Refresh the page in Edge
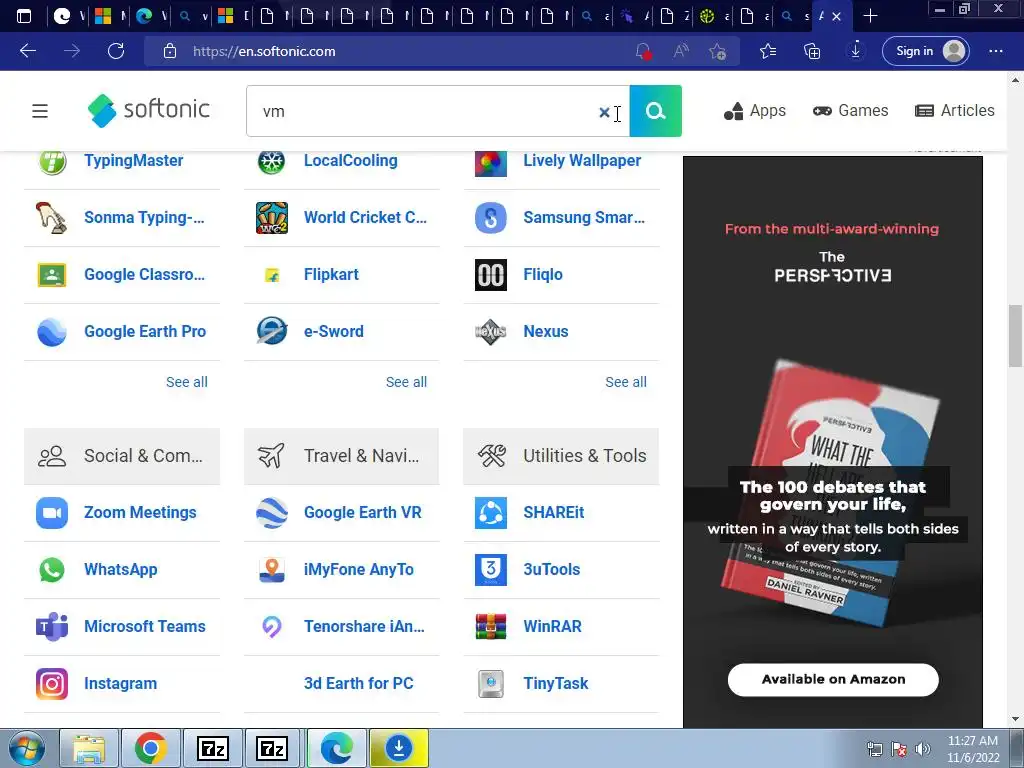Viewport: 1024px width, 768px height. pos(116,51)
